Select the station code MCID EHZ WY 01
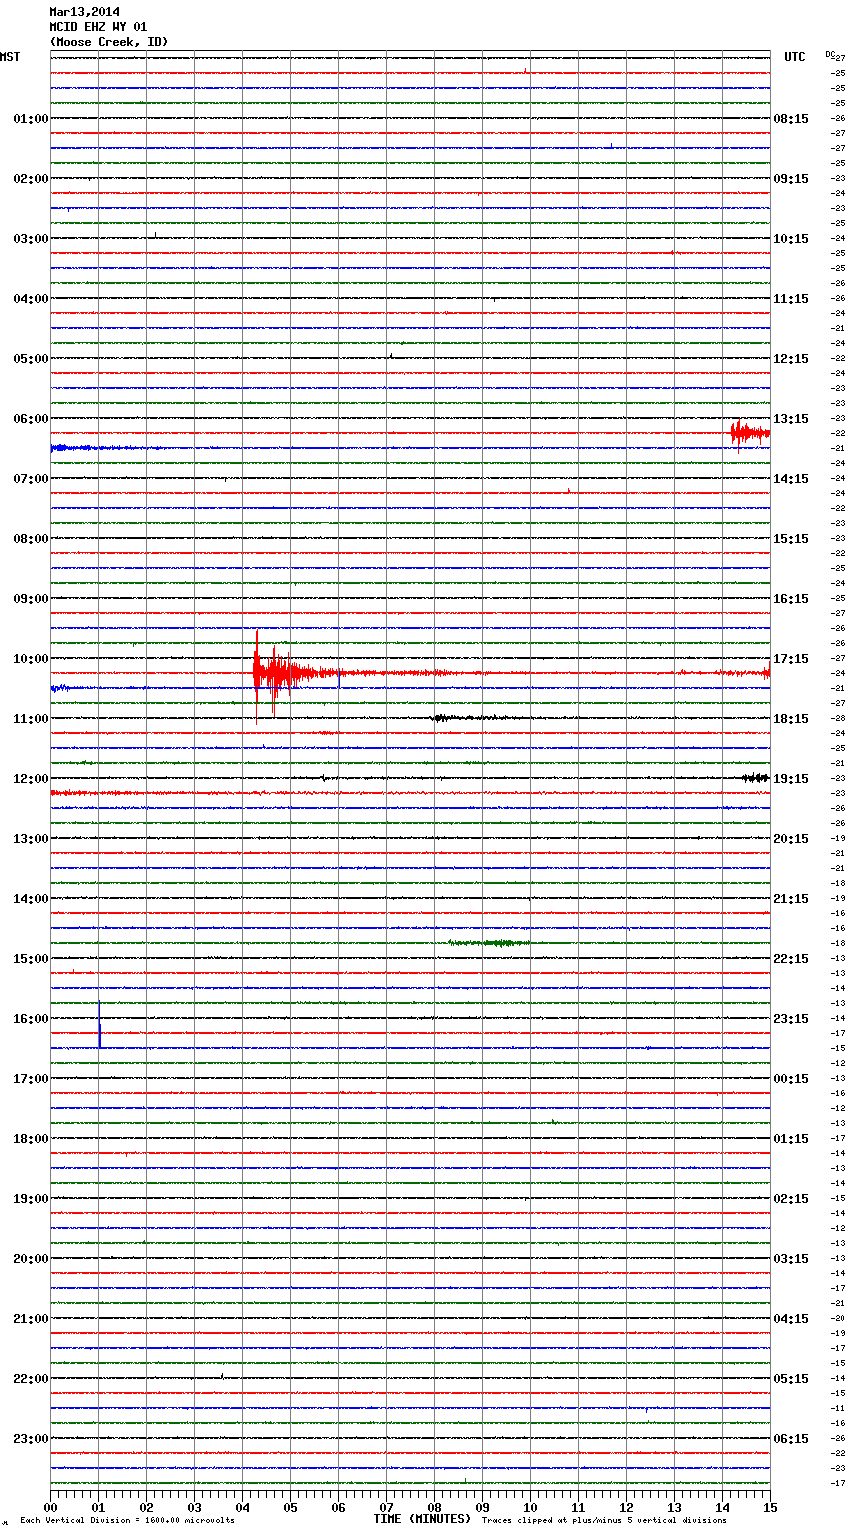850x1534 pixels. click(98, 27)
